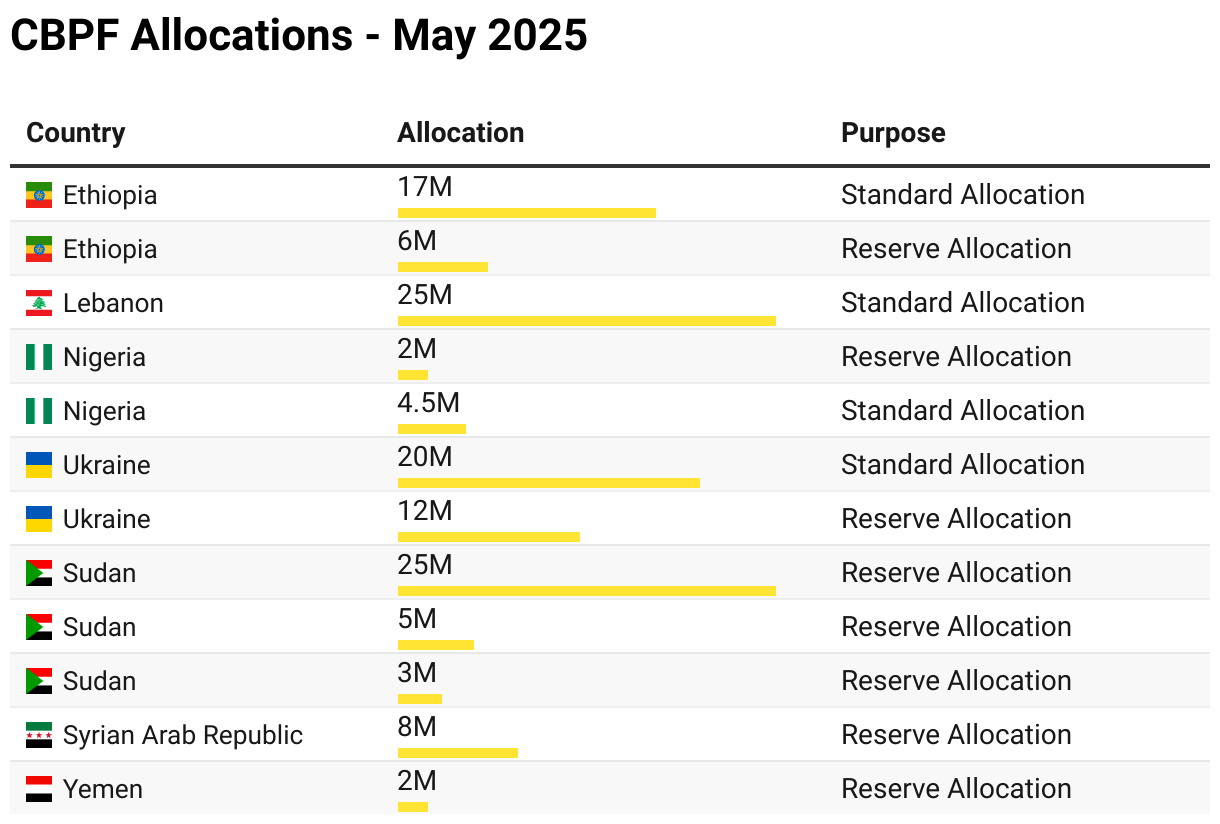Click the yellow bar for Sudan's 3M allocation
The width and height of the screenshot is (1220, 824).
pyautogui.click(x=420, y=699)
